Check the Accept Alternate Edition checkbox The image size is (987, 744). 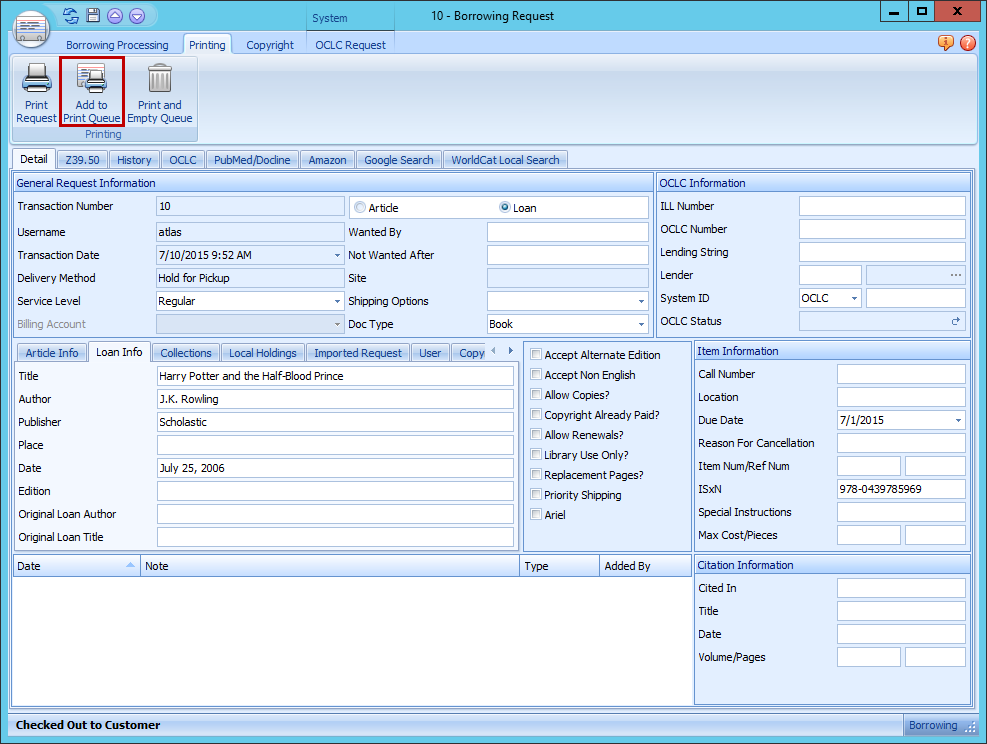click(x=537, y=355)
